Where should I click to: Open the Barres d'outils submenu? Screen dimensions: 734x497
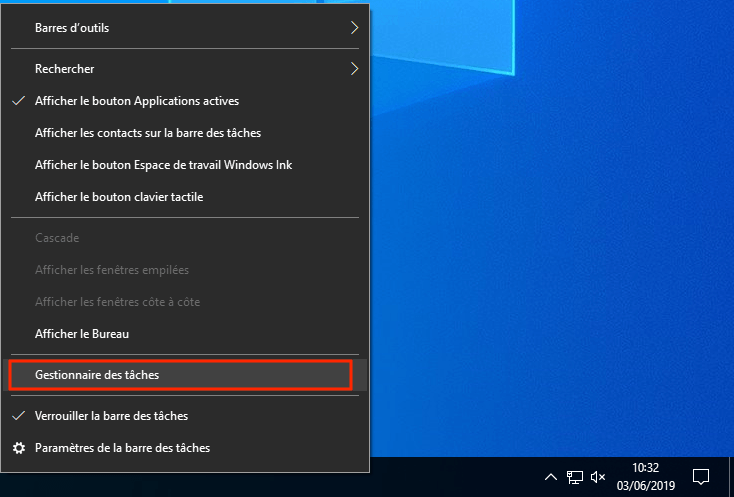tap(190, 28)
